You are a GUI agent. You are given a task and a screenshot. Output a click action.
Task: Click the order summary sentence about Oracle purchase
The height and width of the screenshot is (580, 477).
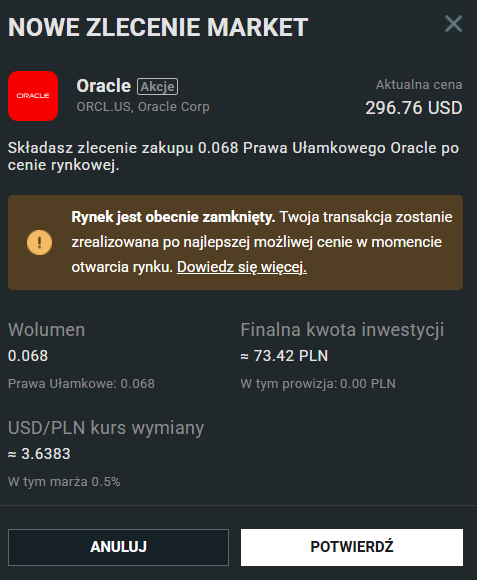(233, 156)
